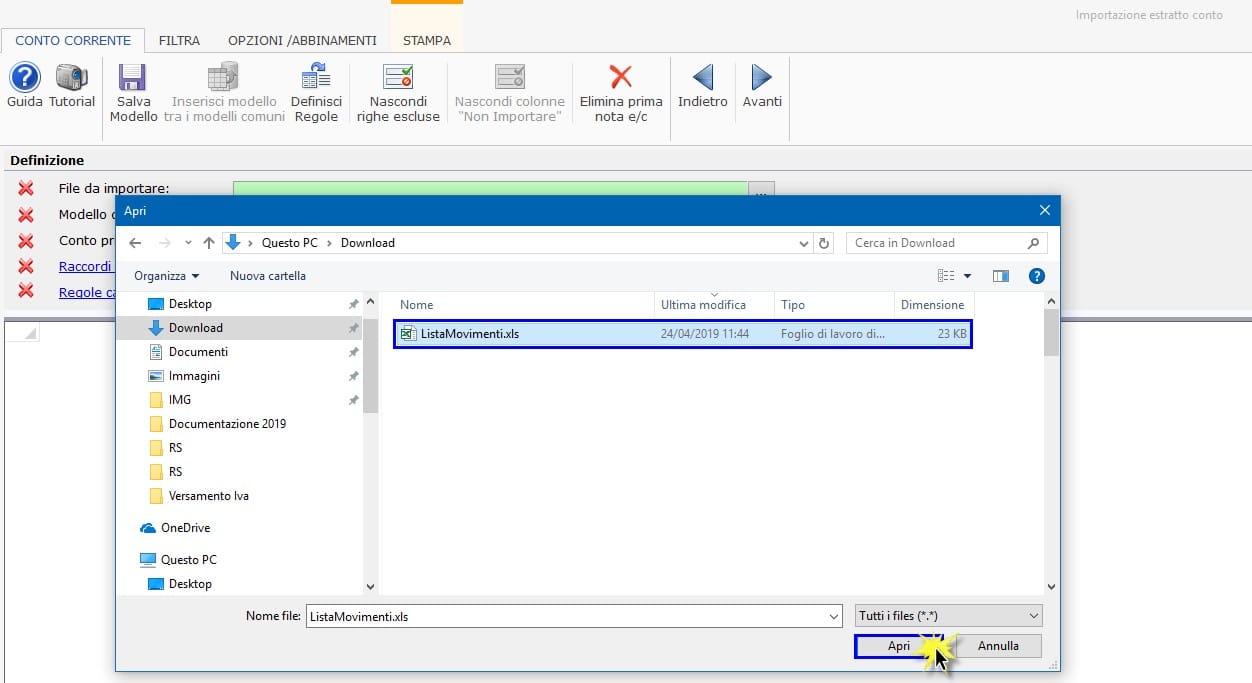The image size is (1252, 683).
Task: Click the Salva Modello save icon
Action: (133, 78)
